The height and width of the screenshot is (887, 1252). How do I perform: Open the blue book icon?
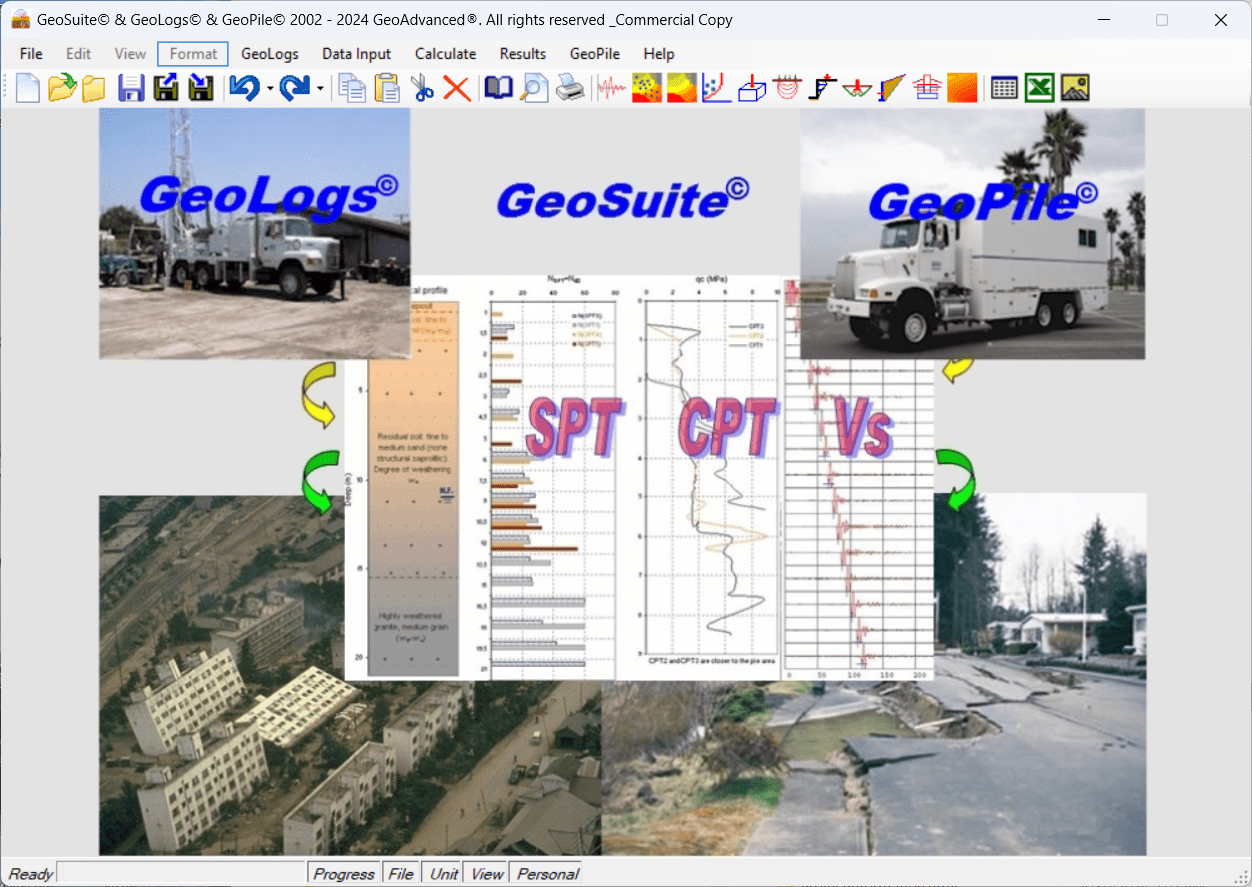click(498, 88)
